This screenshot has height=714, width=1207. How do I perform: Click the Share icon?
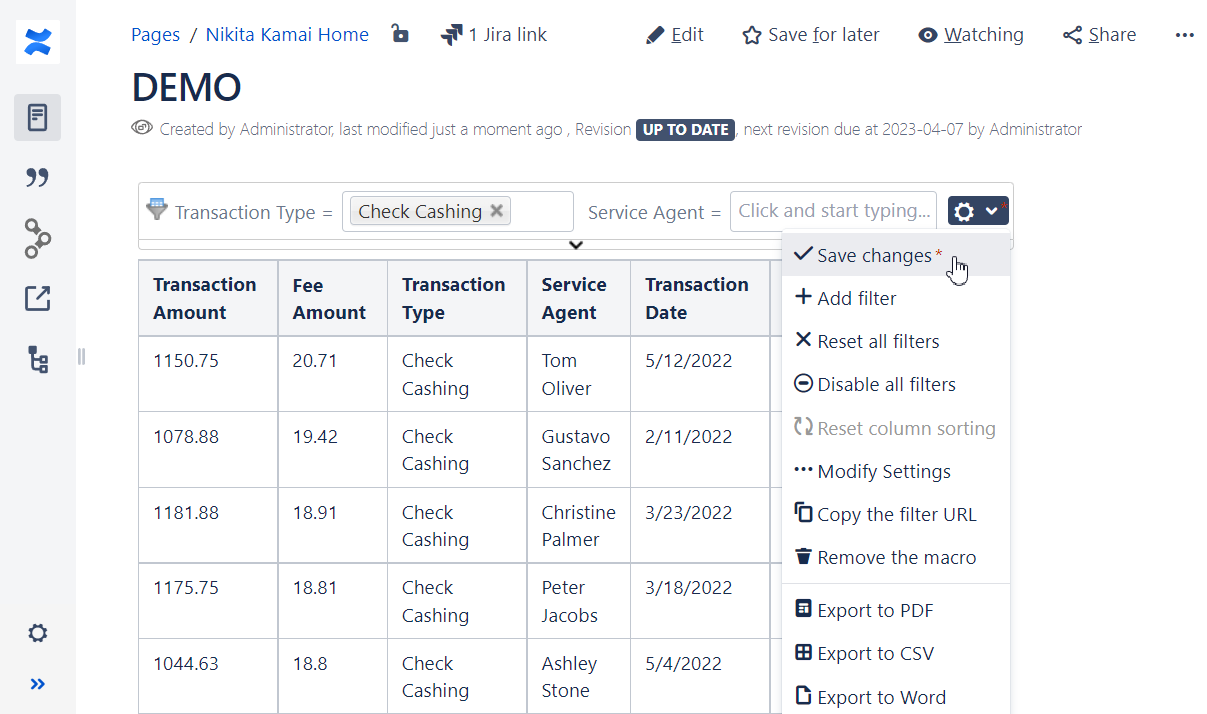tap(1075, 34)
